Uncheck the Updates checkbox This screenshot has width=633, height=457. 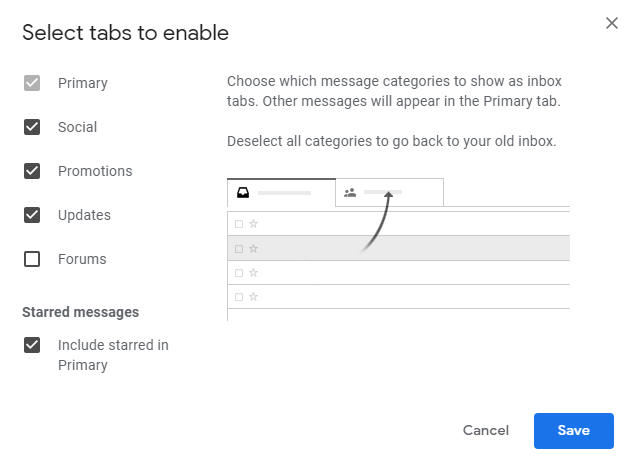pos(32,215)
